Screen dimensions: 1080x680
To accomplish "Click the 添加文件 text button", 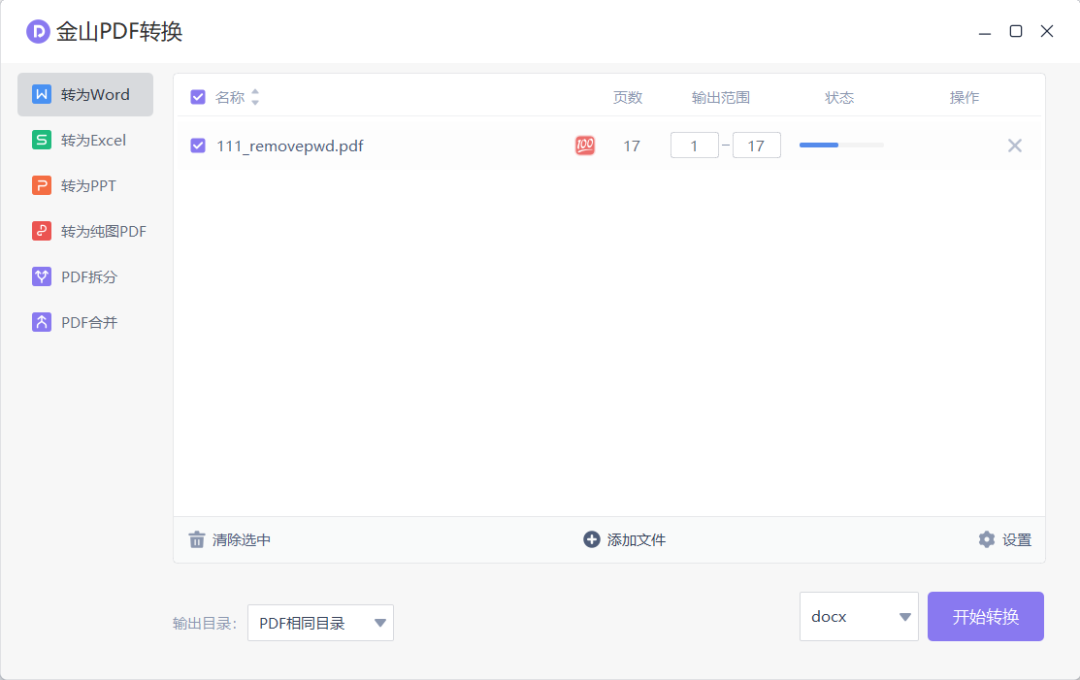I will (x=636, y=540).
